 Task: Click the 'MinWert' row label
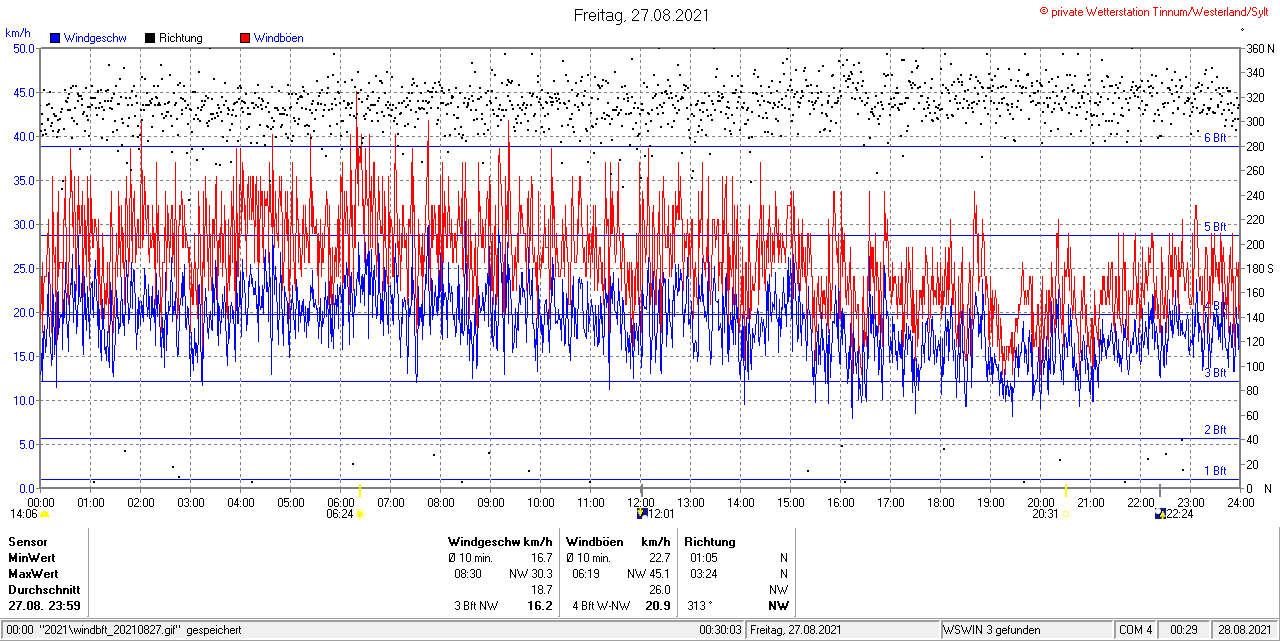[x=32, y=557]
